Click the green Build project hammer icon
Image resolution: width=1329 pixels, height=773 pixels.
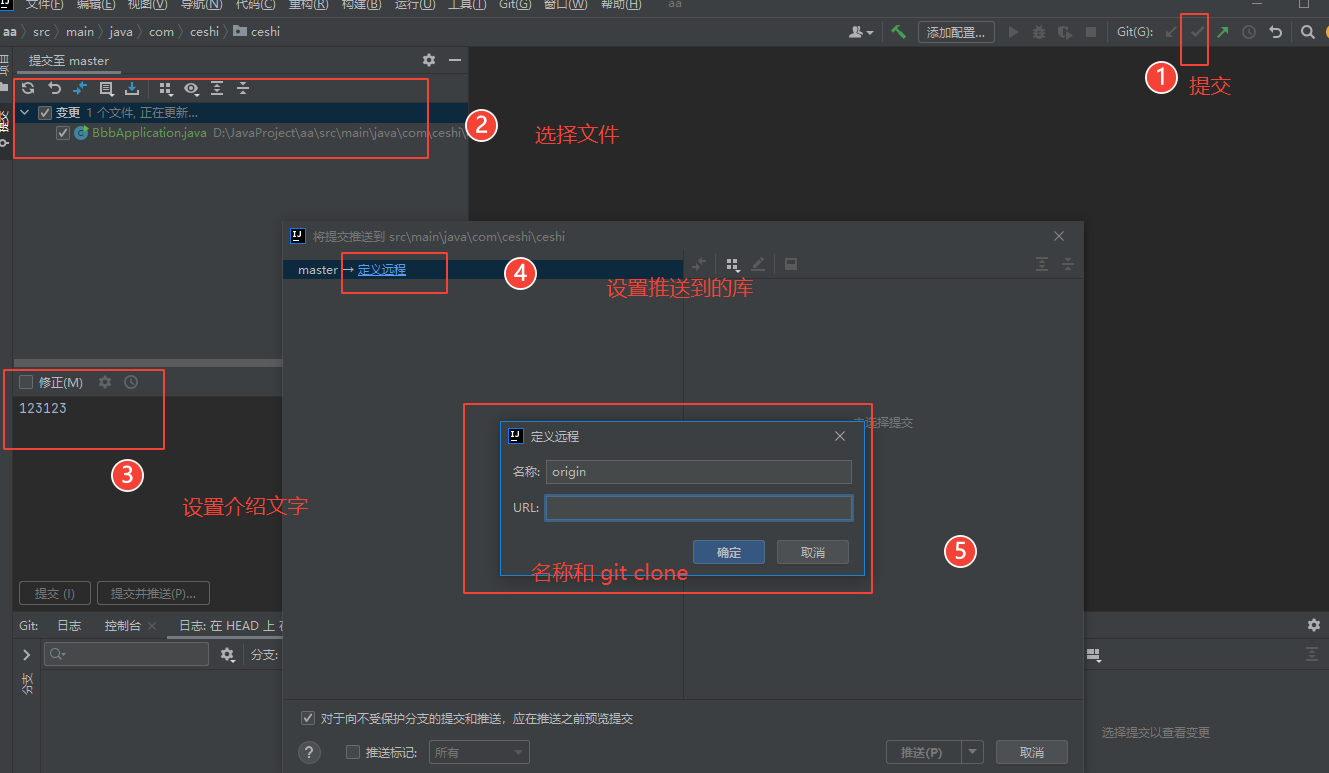[x=899, y=32]
